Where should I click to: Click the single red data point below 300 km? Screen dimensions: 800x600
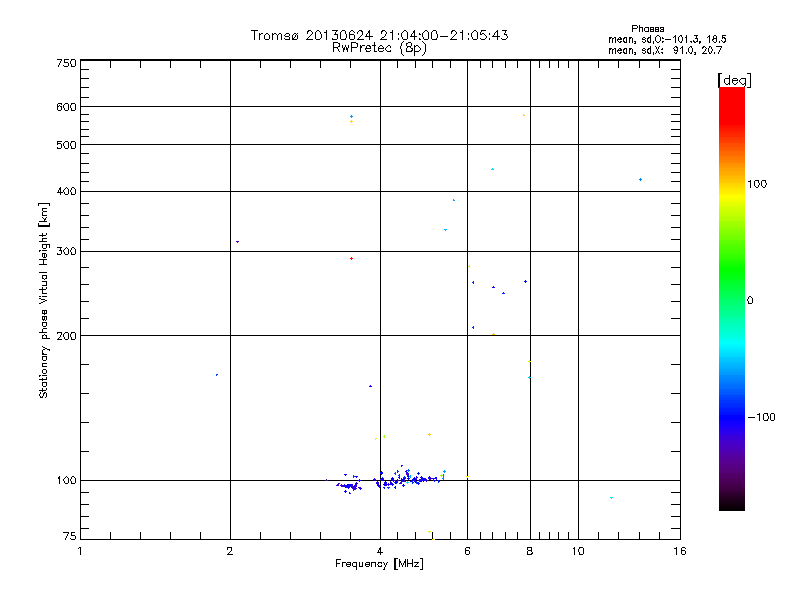(x=352, y=259)
